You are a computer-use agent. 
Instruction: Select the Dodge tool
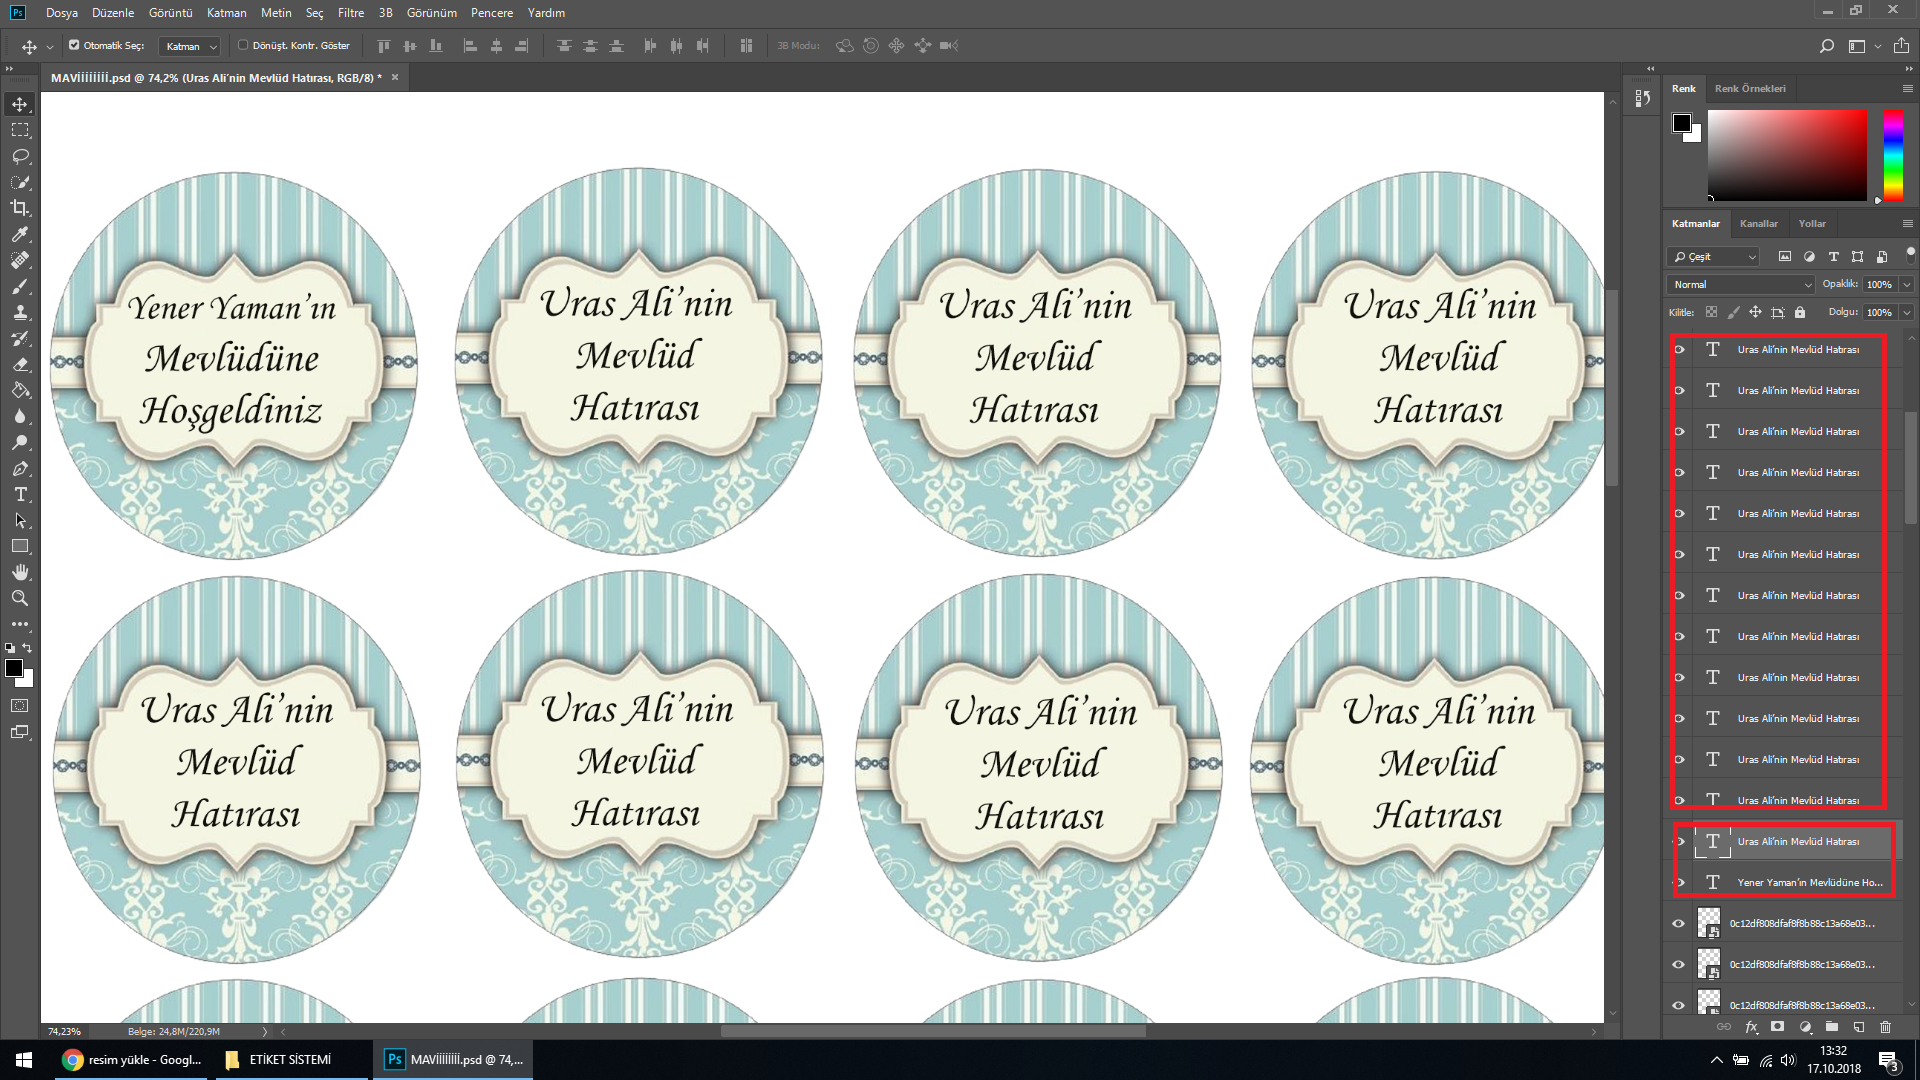pos(20,442)
